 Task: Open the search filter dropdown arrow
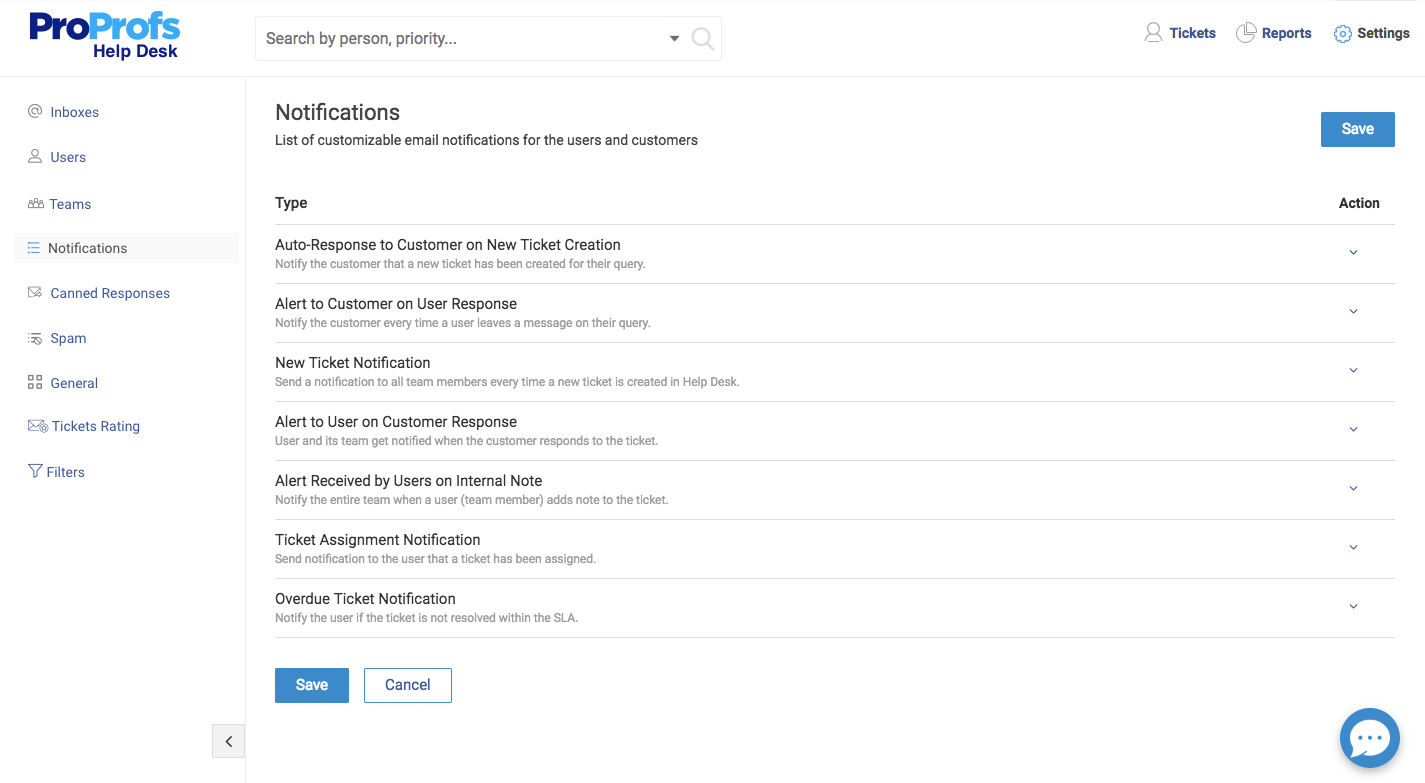(x=674, y=39)
